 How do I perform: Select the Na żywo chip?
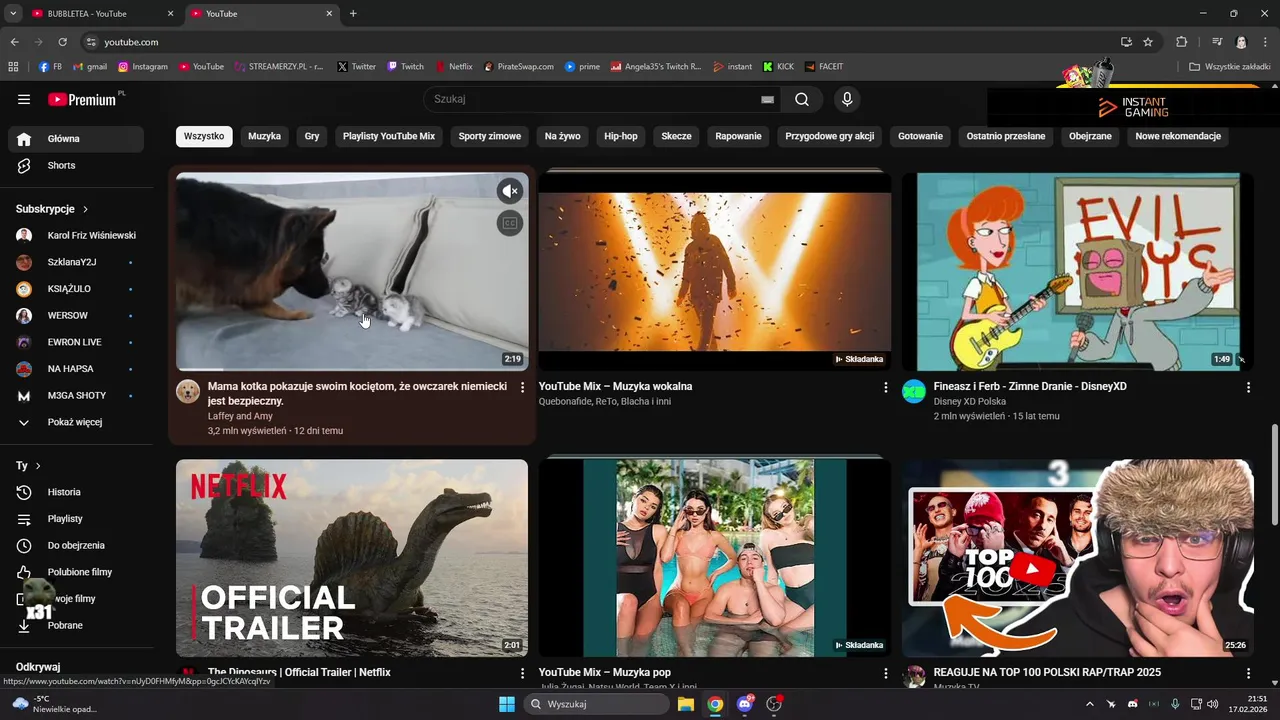tap(563, 136)
